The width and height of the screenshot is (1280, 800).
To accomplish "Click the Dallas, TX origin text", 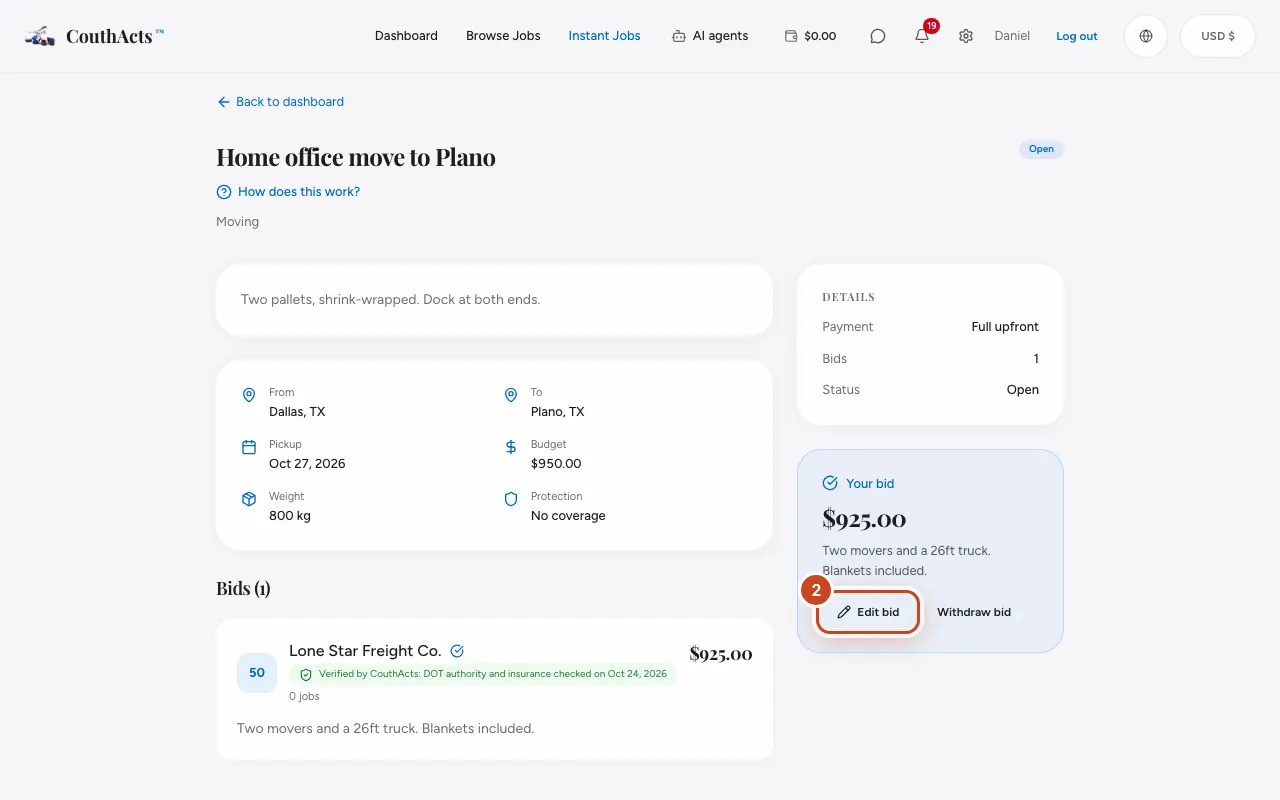I will [297, 412].
